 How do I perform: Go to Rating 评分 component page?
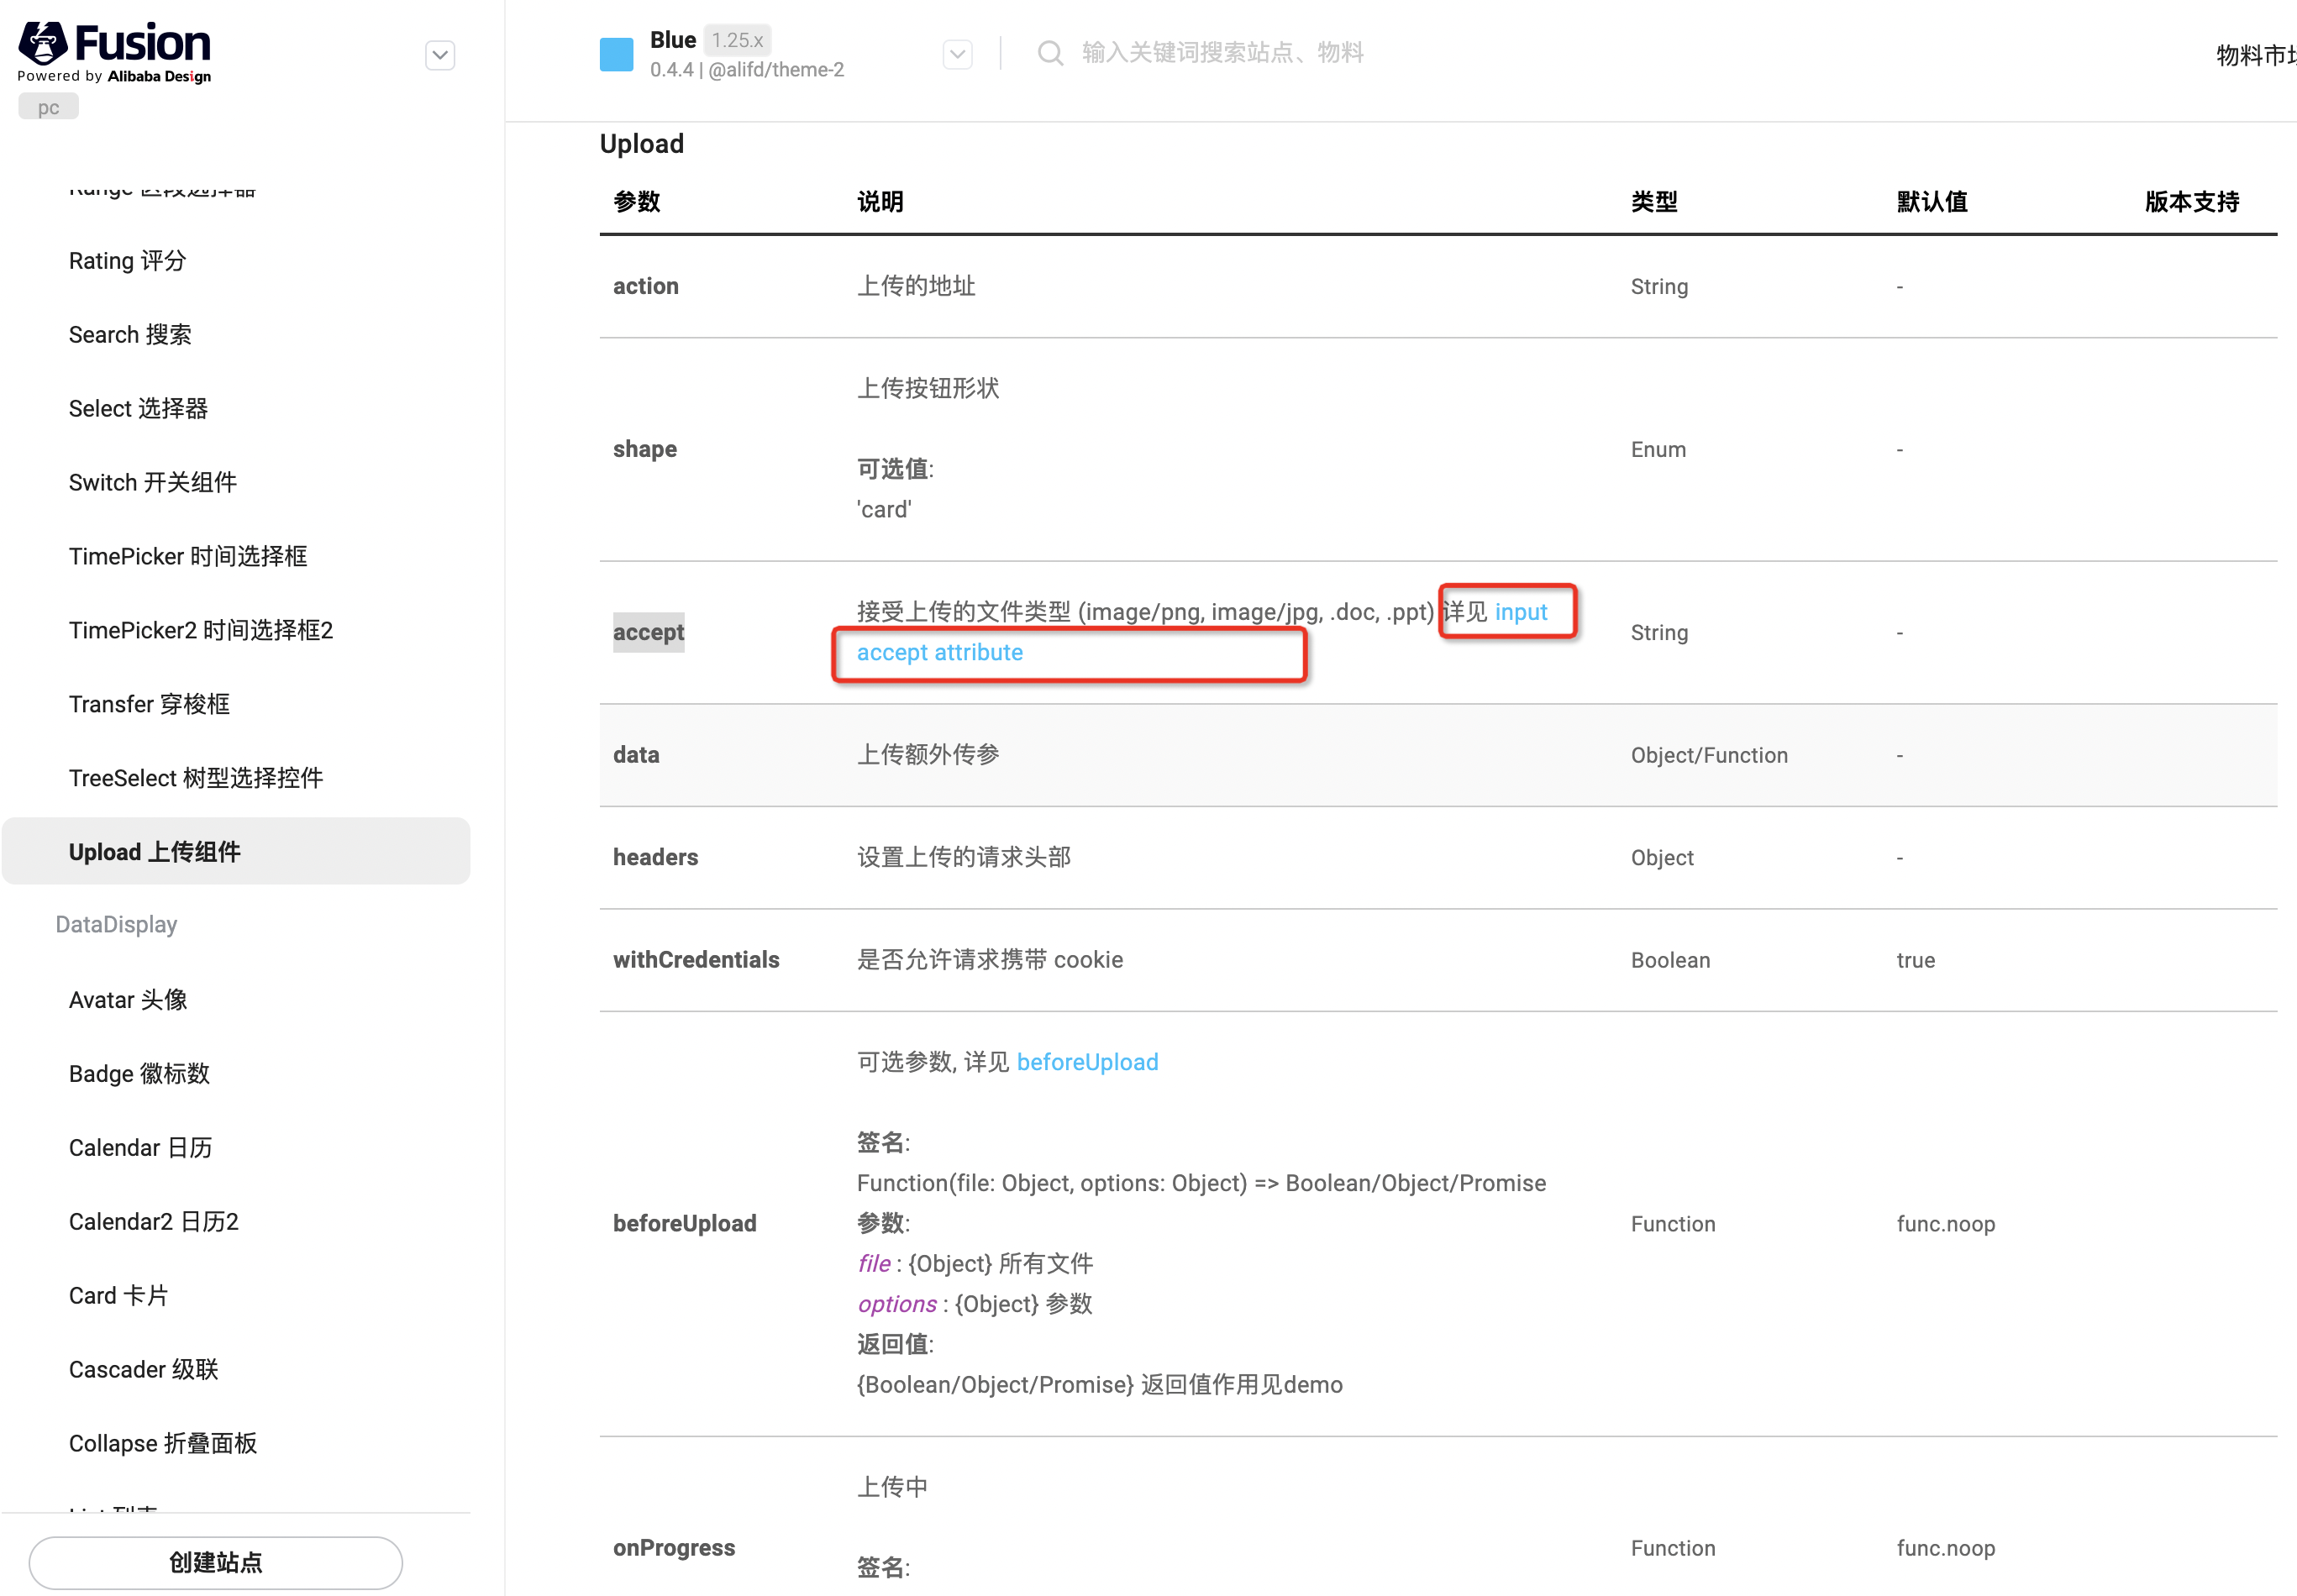point(127,261)
